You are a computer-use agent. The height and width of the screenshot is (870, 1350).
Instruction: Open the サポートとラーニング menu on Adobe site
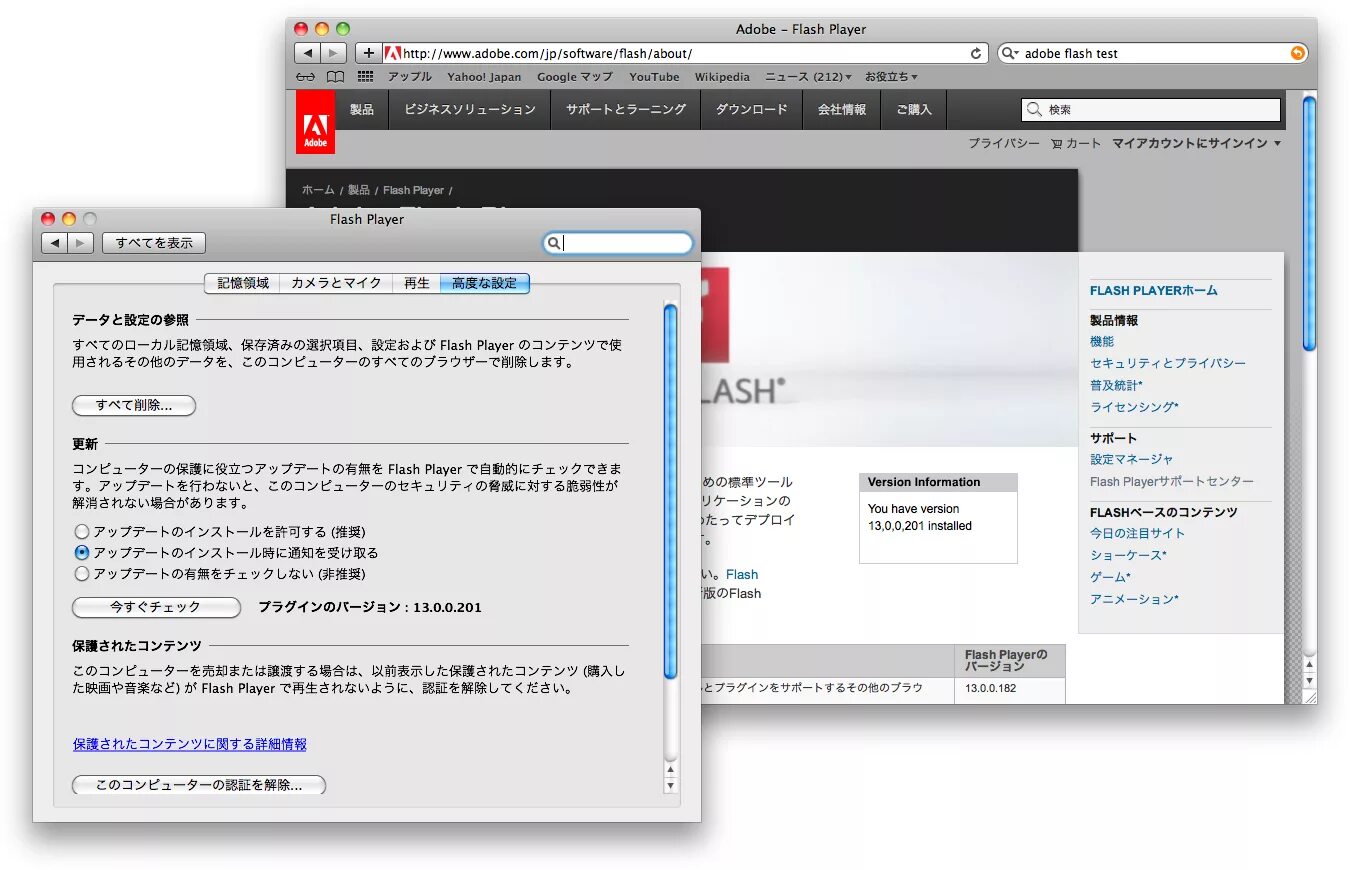coord(626,110)
